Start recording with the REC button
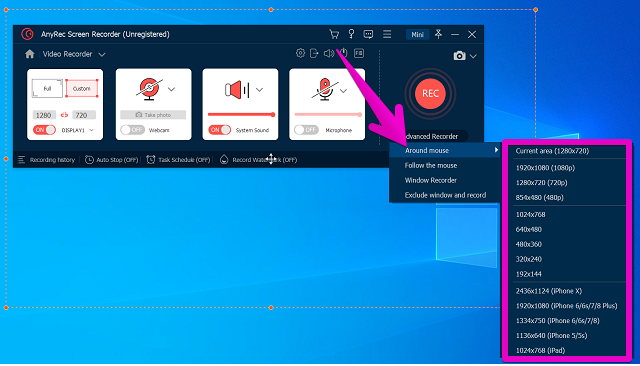 click(430, 93)
